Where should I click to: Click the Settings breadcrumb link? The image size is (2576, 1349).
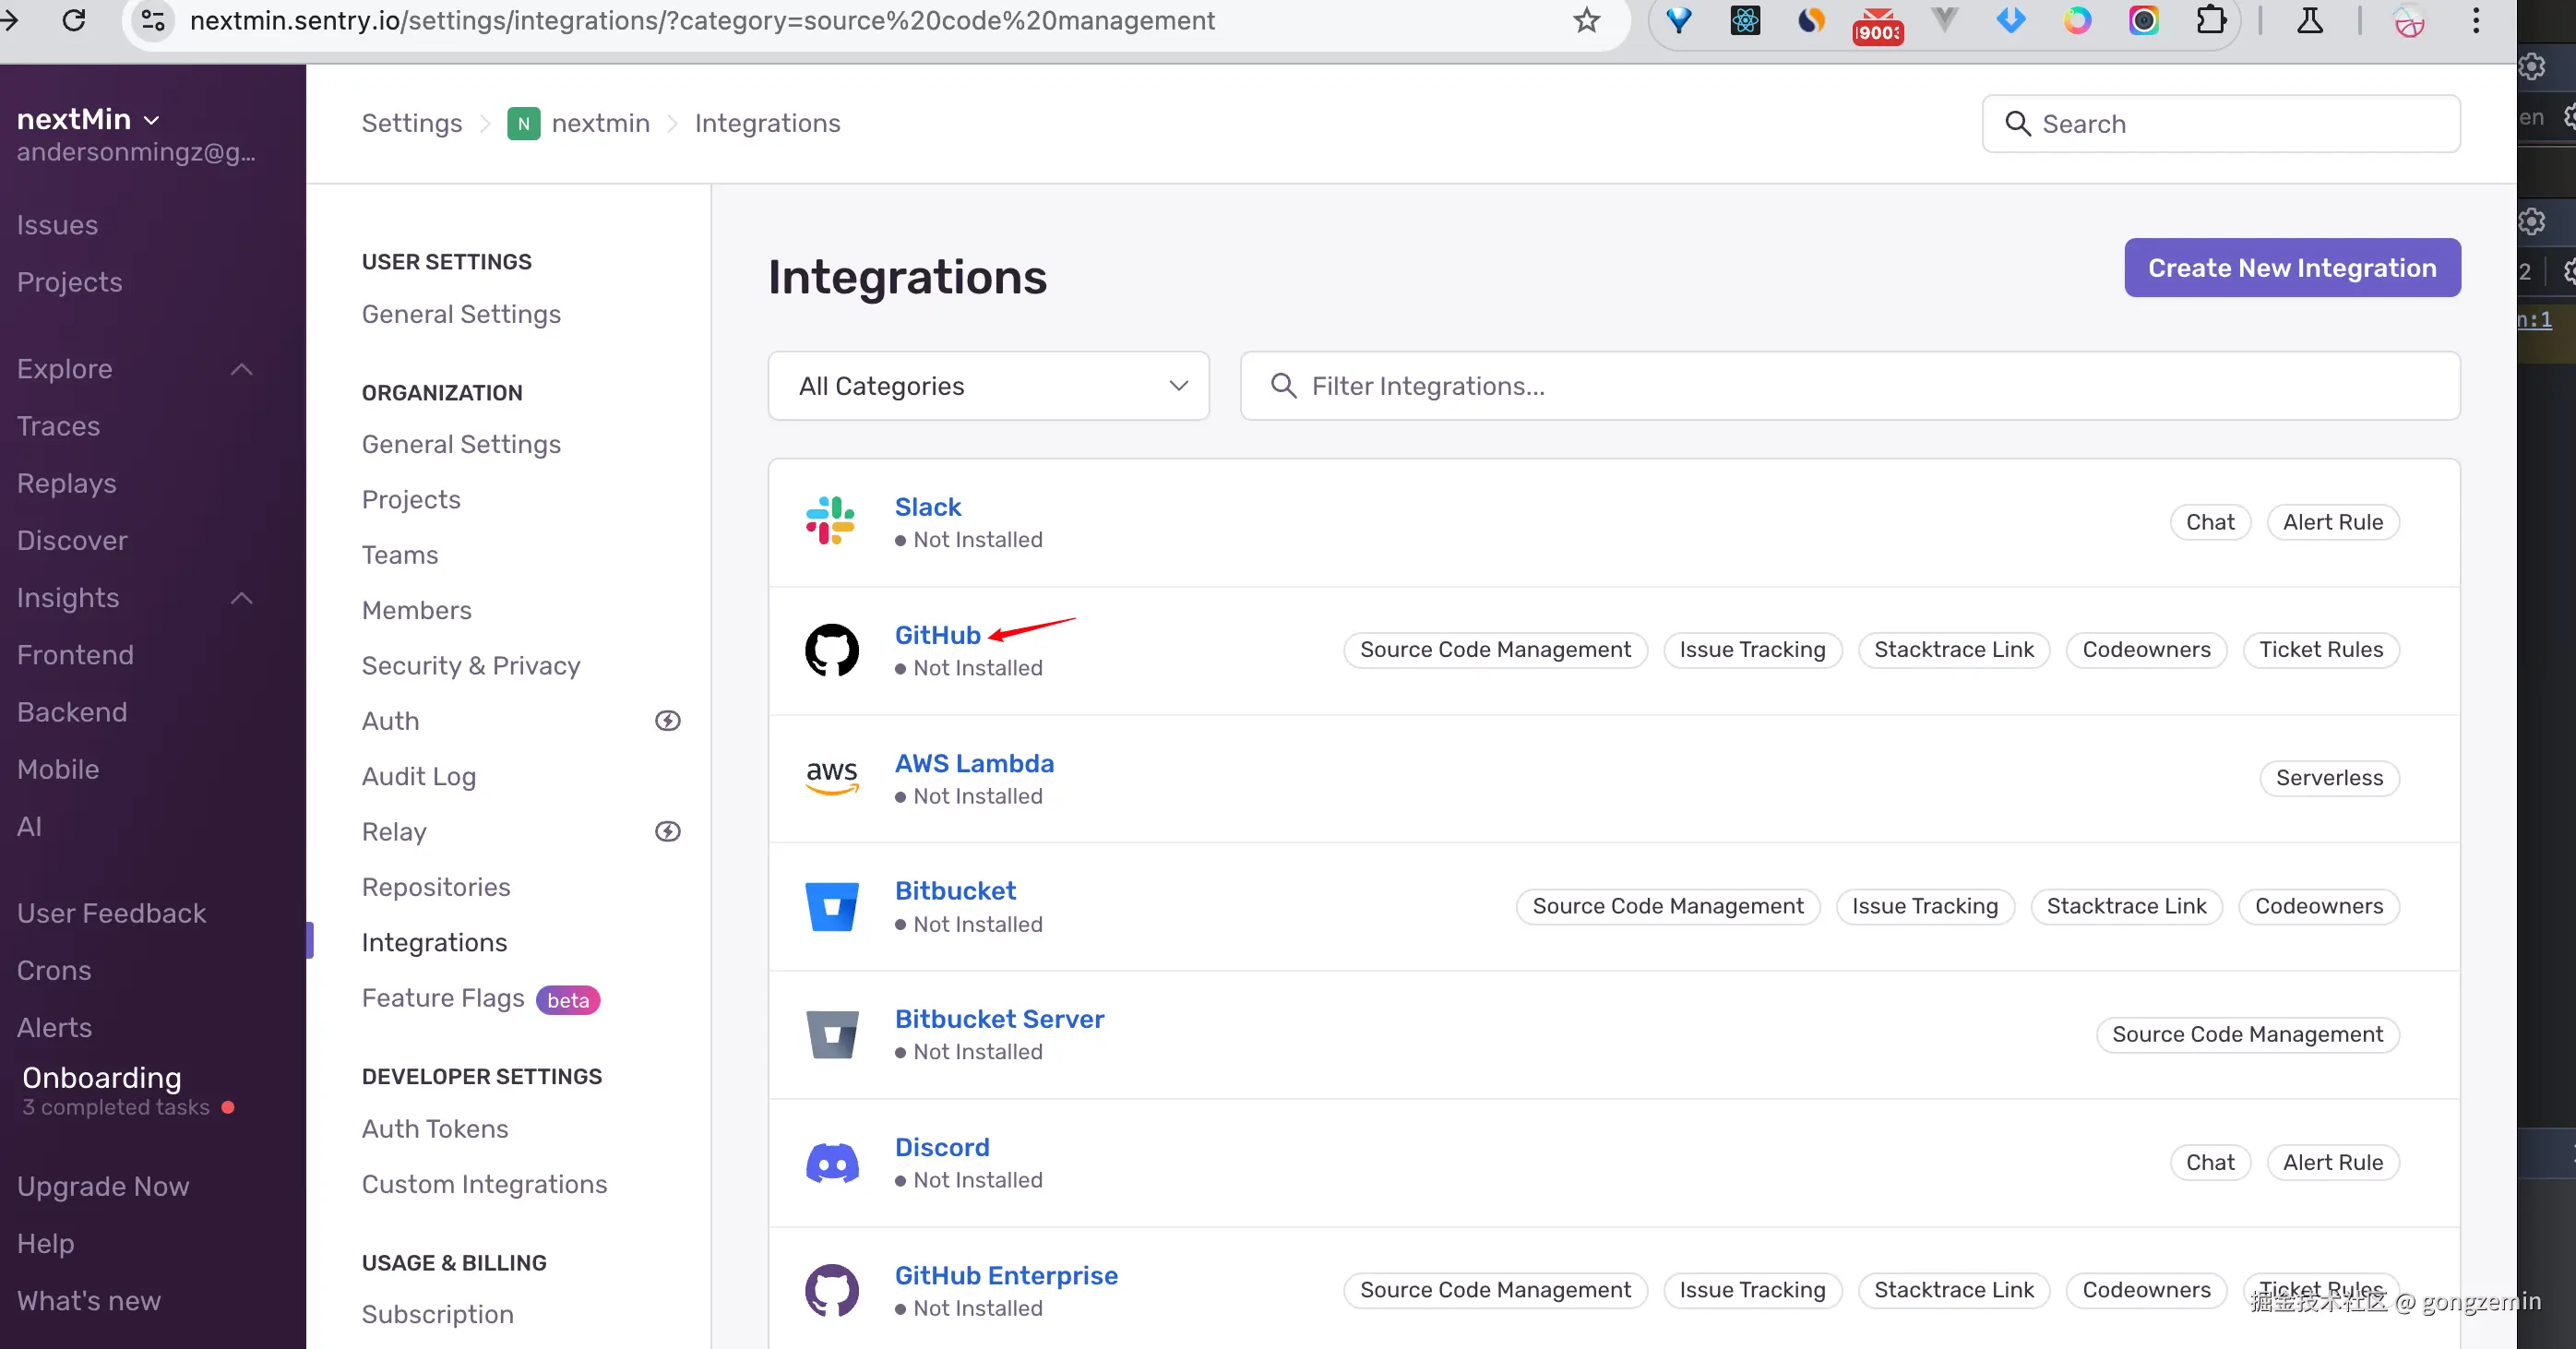coord(411,123)
